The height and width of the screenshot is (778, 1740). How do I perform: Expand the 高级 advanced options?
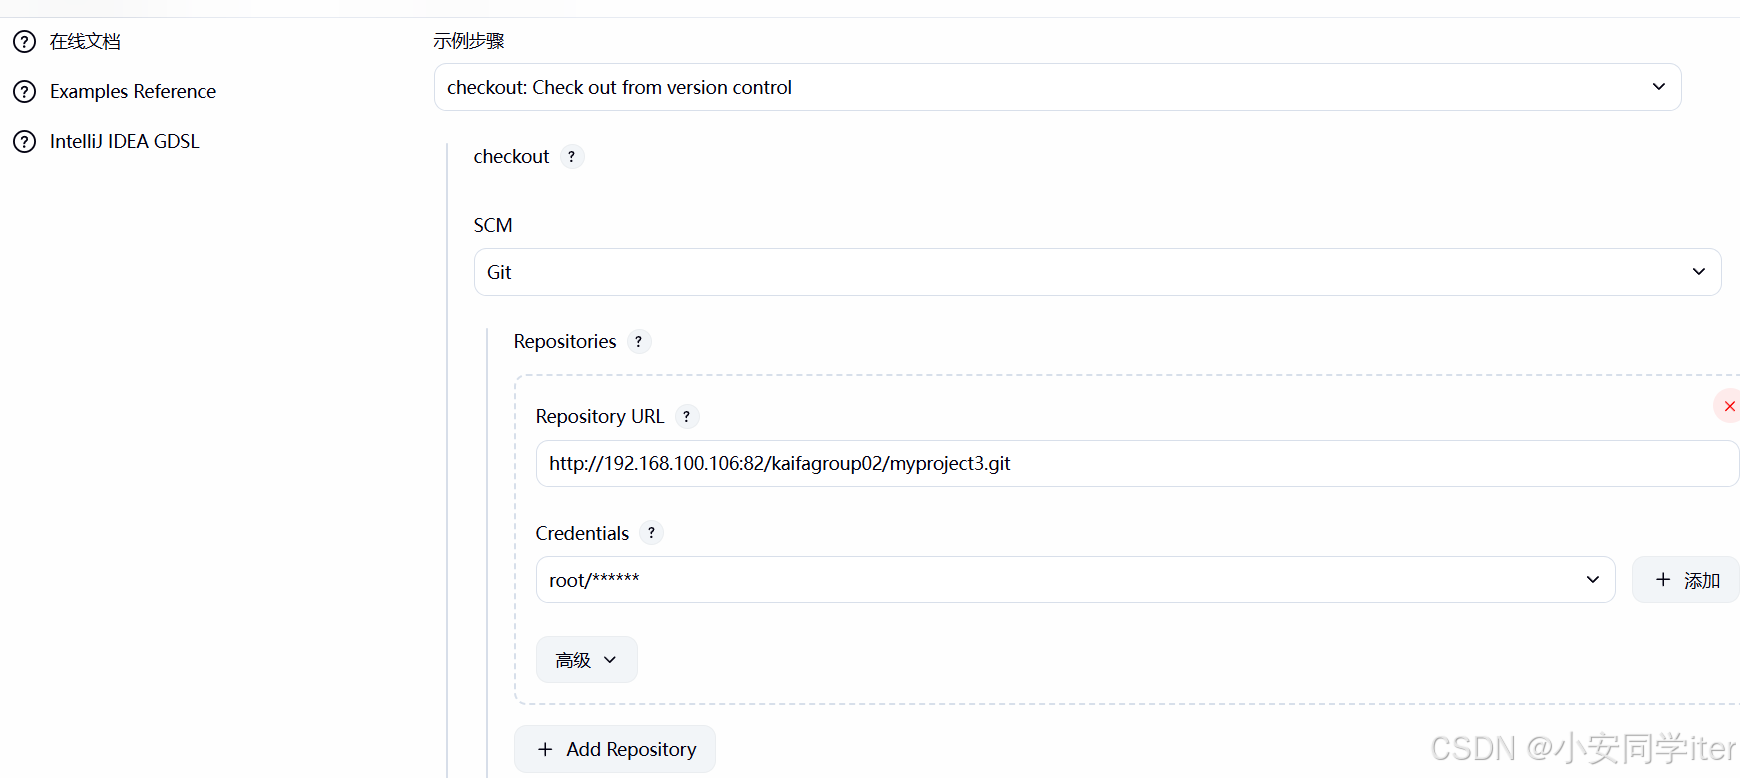tap(586, 660)
